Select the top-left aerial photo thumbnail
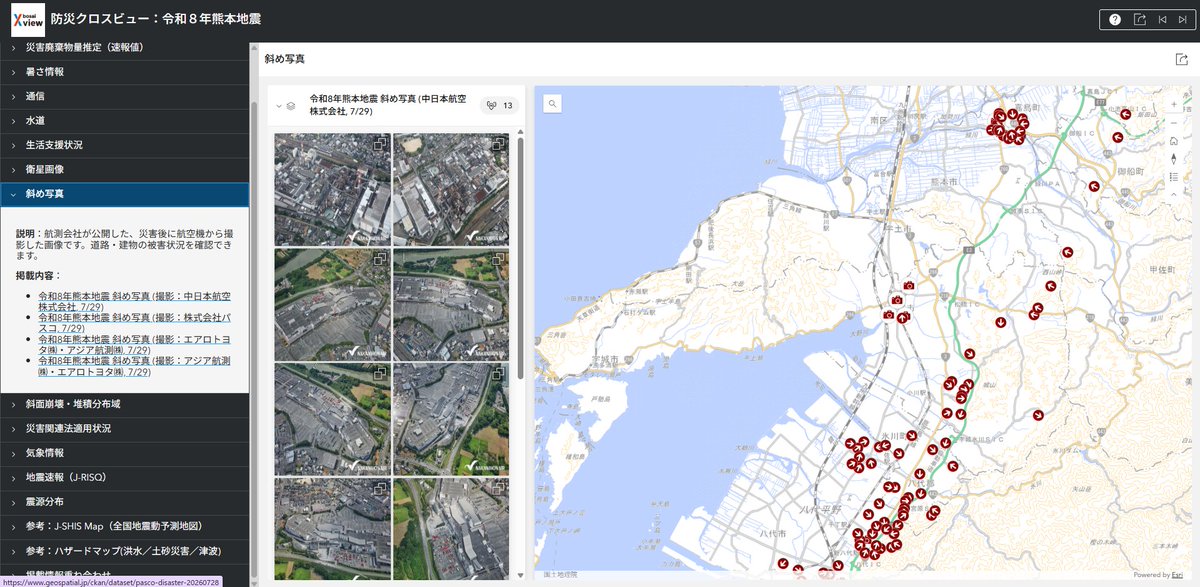Image resolution: width=1200 pixels, height=587 pixels. (x=332, y=190)
